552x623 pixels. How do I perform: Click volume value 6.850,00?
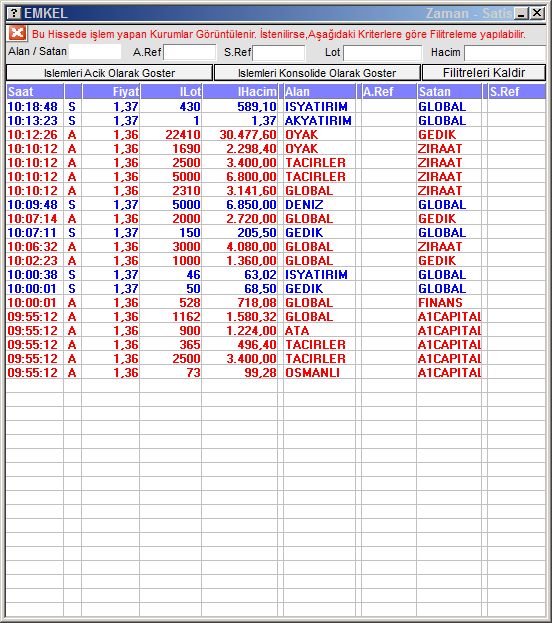click(x=252, y=205)
